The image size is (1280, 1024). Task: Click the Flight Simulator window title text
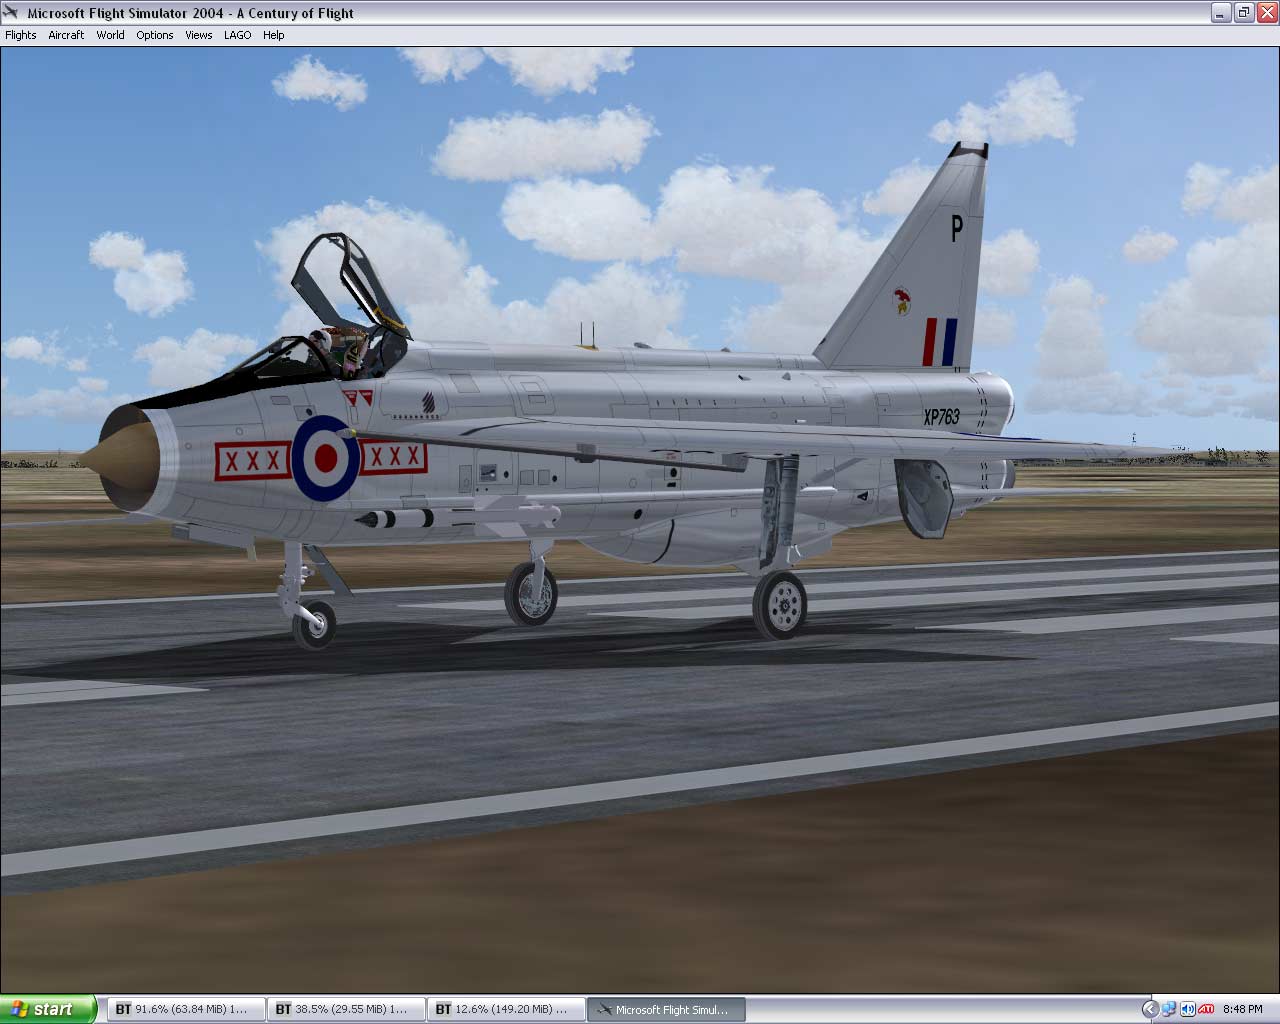pyautogui.click(x=191, y=13)
